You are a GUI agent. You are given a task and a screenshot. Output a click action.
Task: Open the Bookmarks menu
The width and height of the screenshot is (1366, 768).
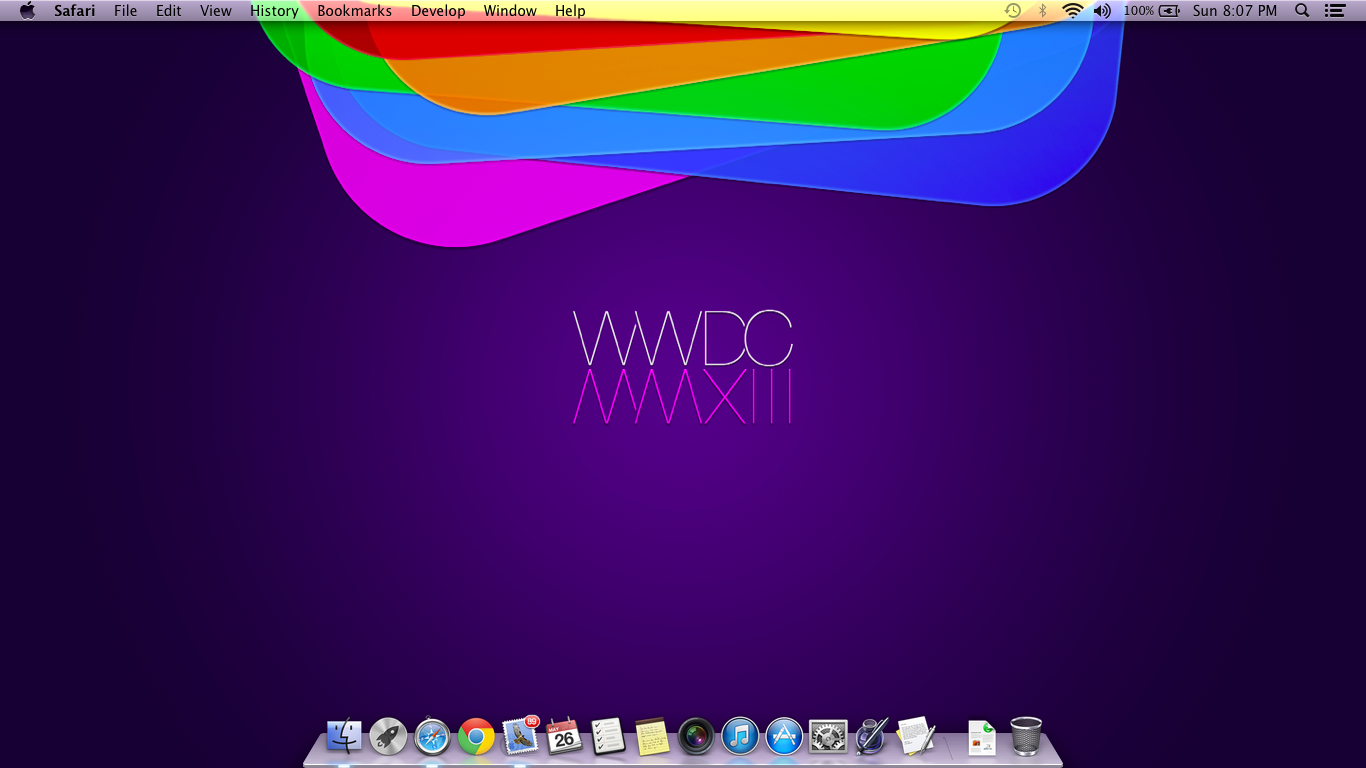(x=354, y=11)
